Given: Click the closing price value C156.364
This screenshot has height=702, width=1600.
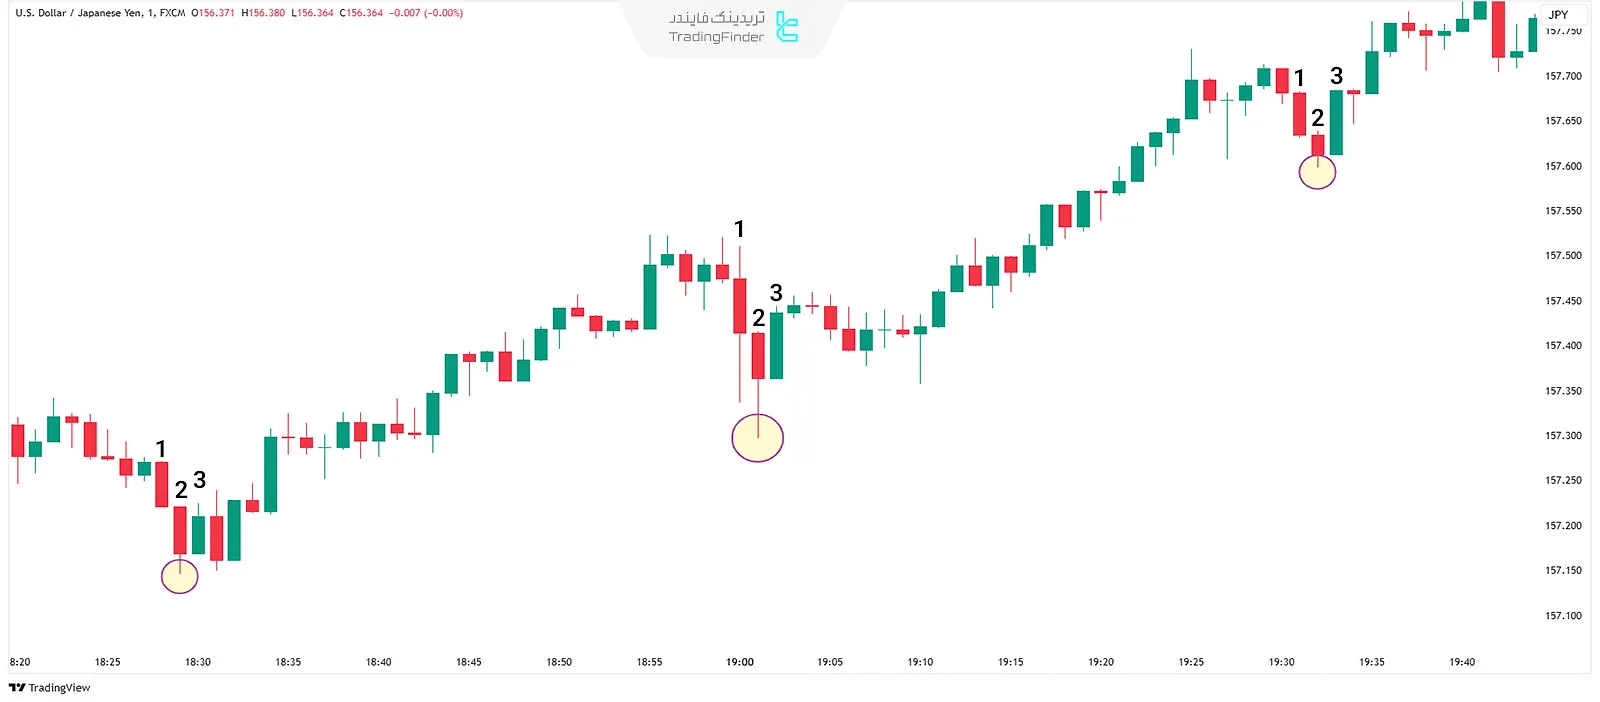Looking at the screenshot, I should 361,13.
